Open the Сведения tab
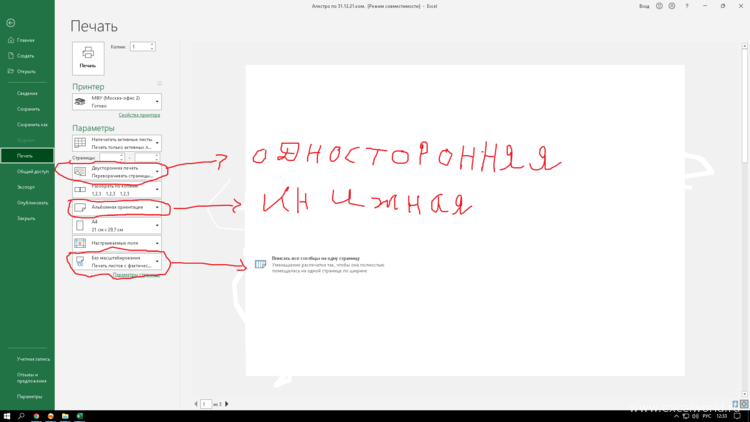This screenshot has width=750, height=422. click(x=27, y=93)
